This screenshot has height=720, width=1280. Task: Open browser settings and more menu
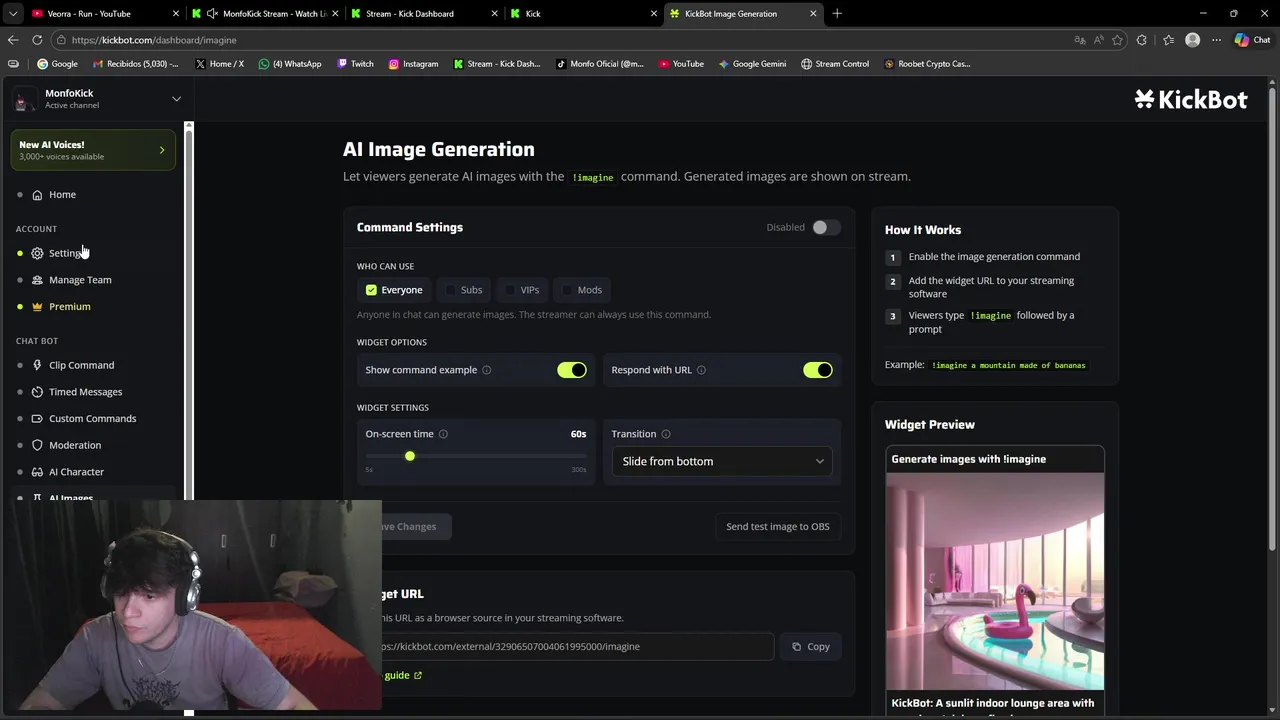click(x=1216, y=40)
